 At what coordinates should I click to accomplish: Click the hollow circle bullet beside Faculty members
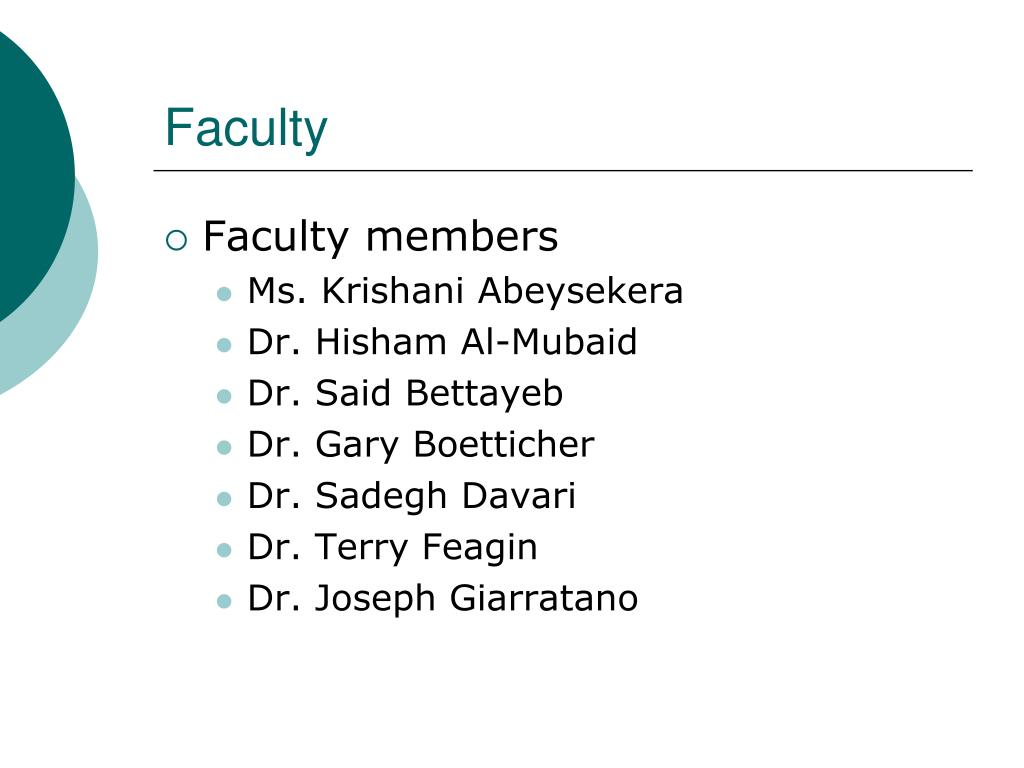point(176,240)
